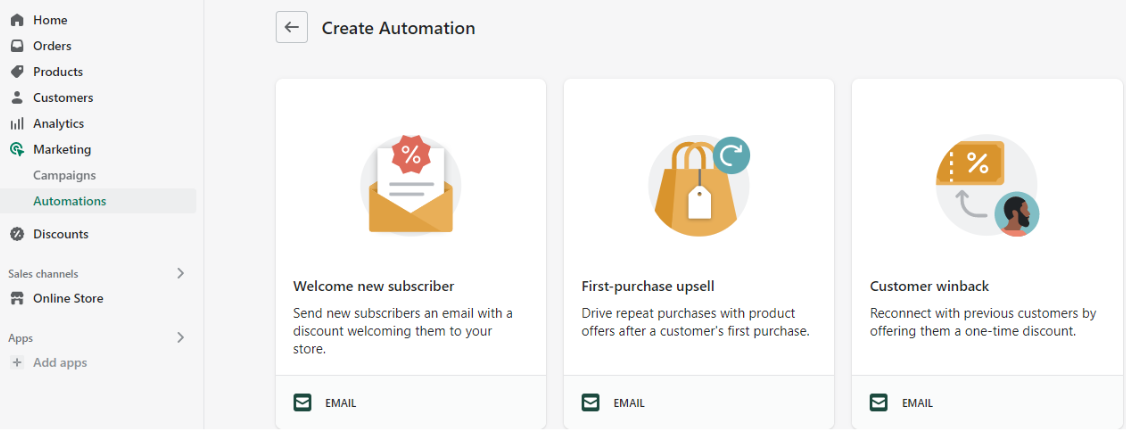
Task: Select the Automations submenu item
Action: point(70,201)
